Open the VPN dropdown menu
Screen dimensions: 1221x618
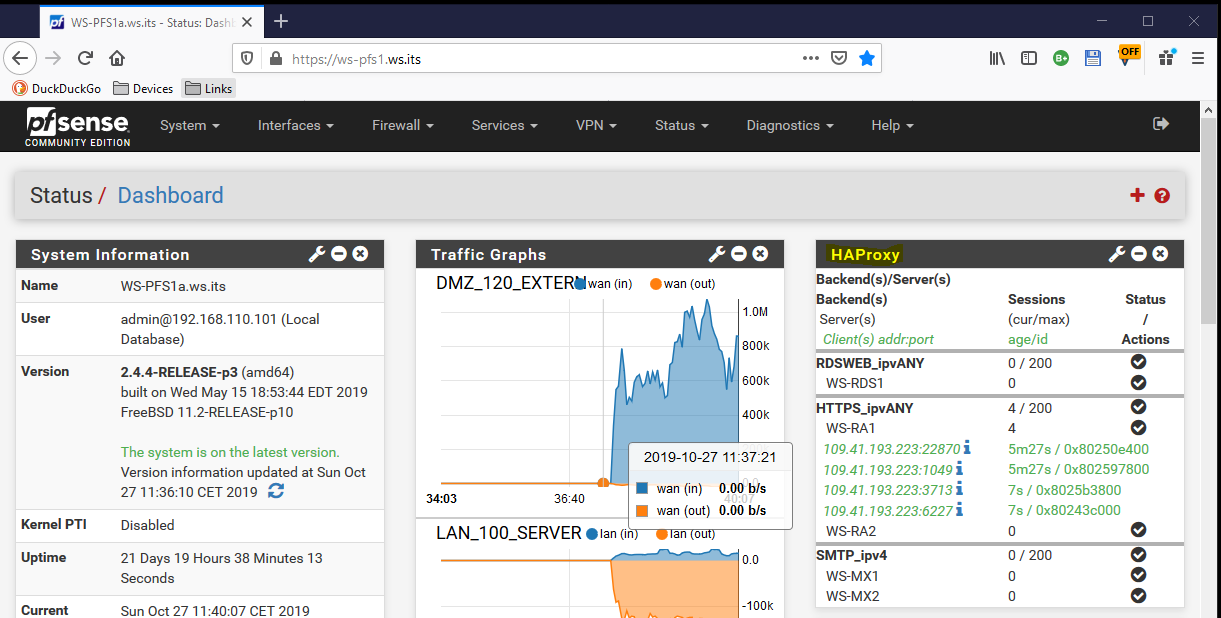(x=596, y=125)
